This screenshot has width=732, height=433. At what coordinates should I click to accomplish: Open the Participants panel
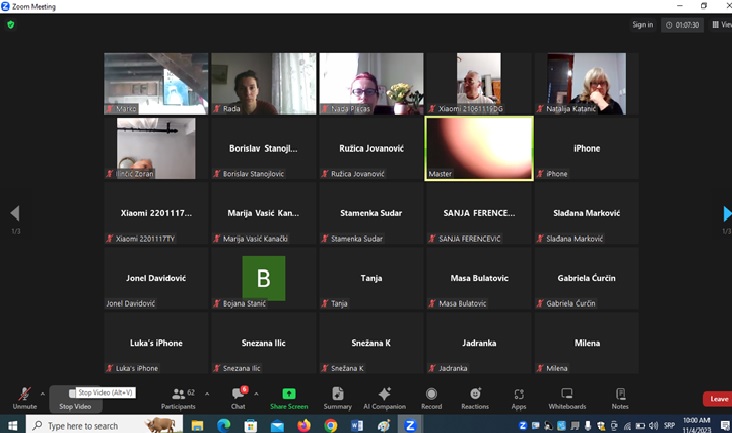[x=178, y=398]
